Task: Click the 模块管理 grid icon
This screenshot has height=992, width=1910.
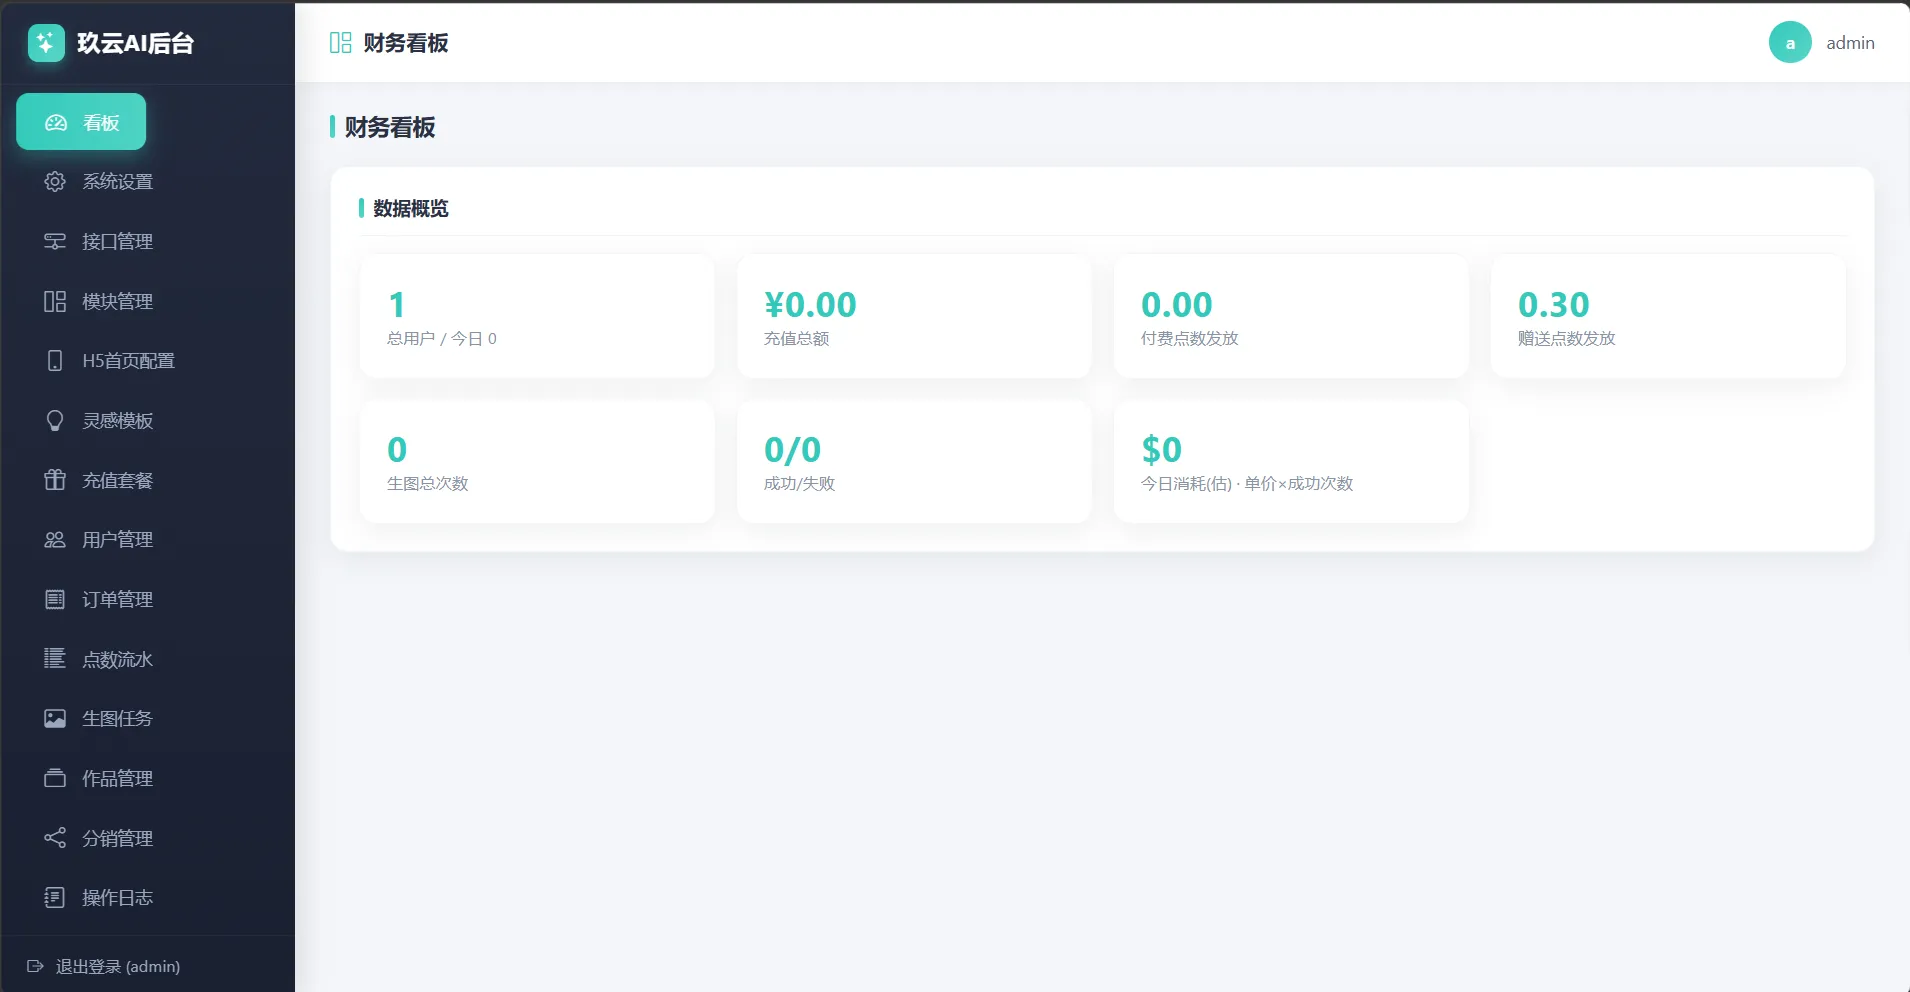Action: click(x=55, y=301)
